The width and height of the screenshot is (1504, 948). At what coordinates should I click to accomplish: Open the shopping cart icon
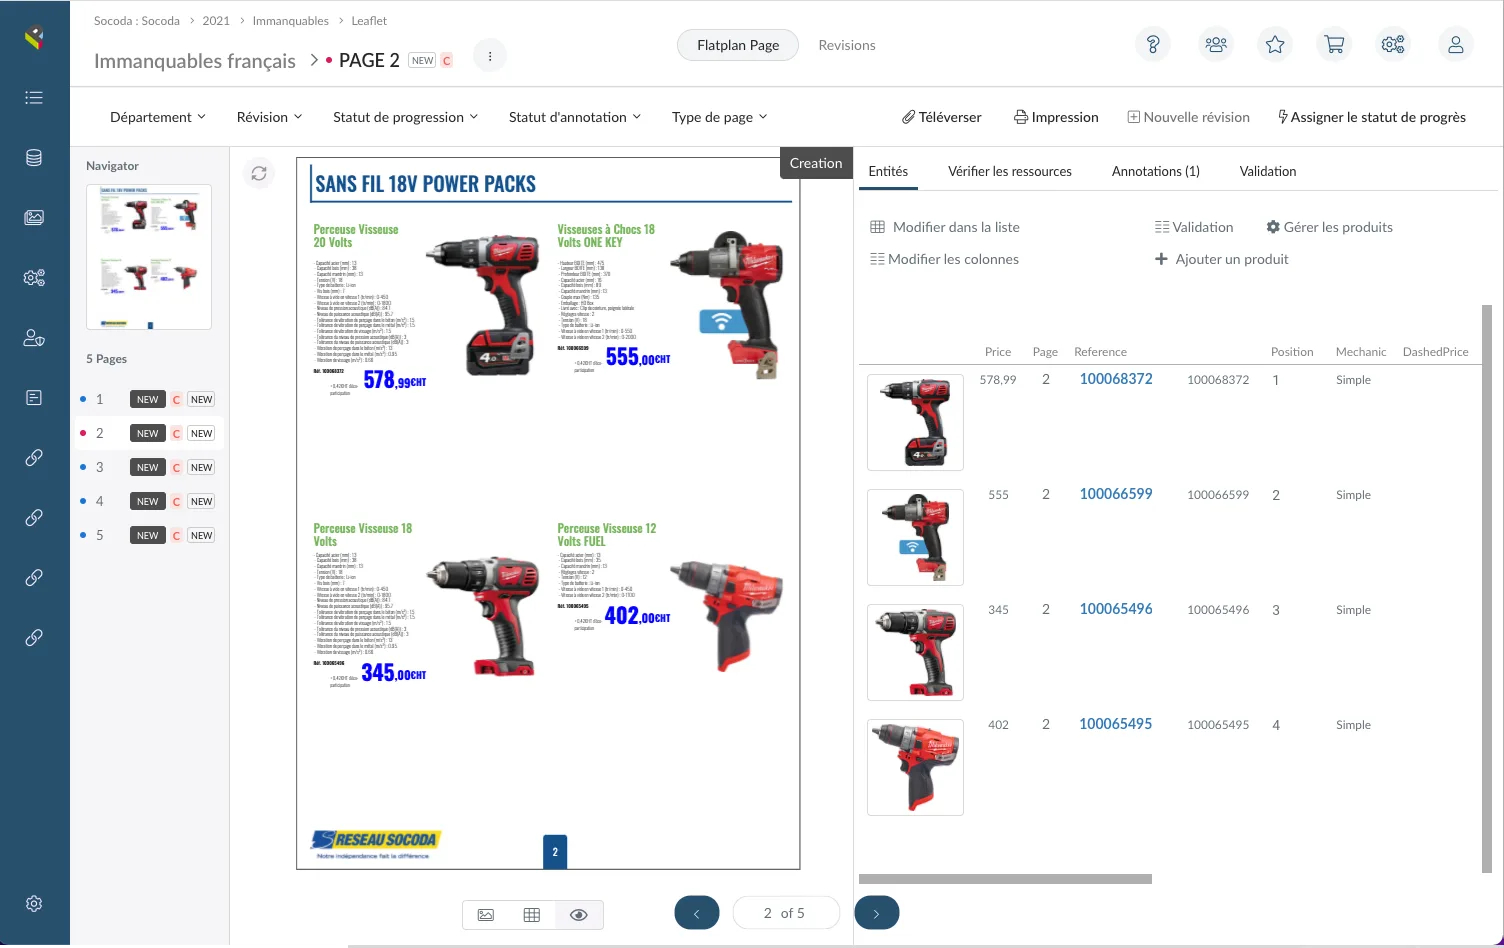(1334, 45)
